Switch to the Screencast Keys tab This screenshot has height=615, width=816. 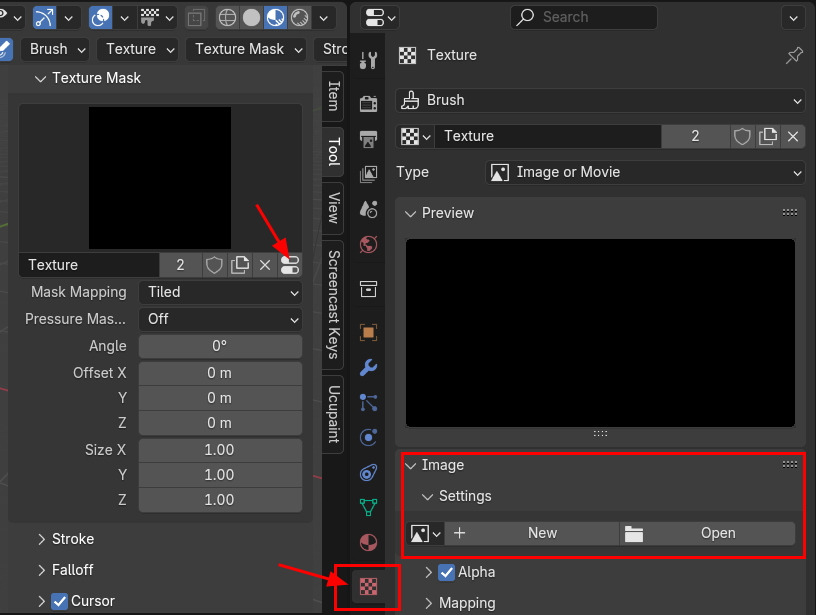[x=334, y=304]
